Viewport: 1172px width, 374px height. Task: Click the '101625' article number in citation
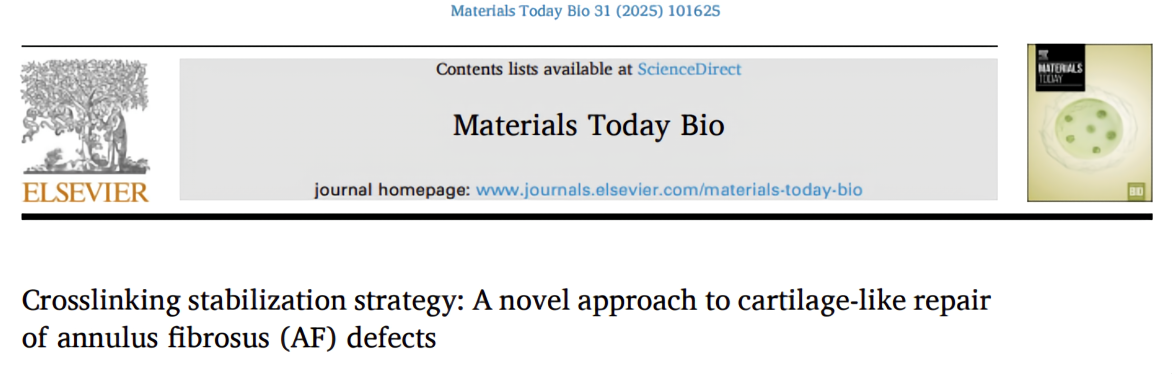[694, 12]
